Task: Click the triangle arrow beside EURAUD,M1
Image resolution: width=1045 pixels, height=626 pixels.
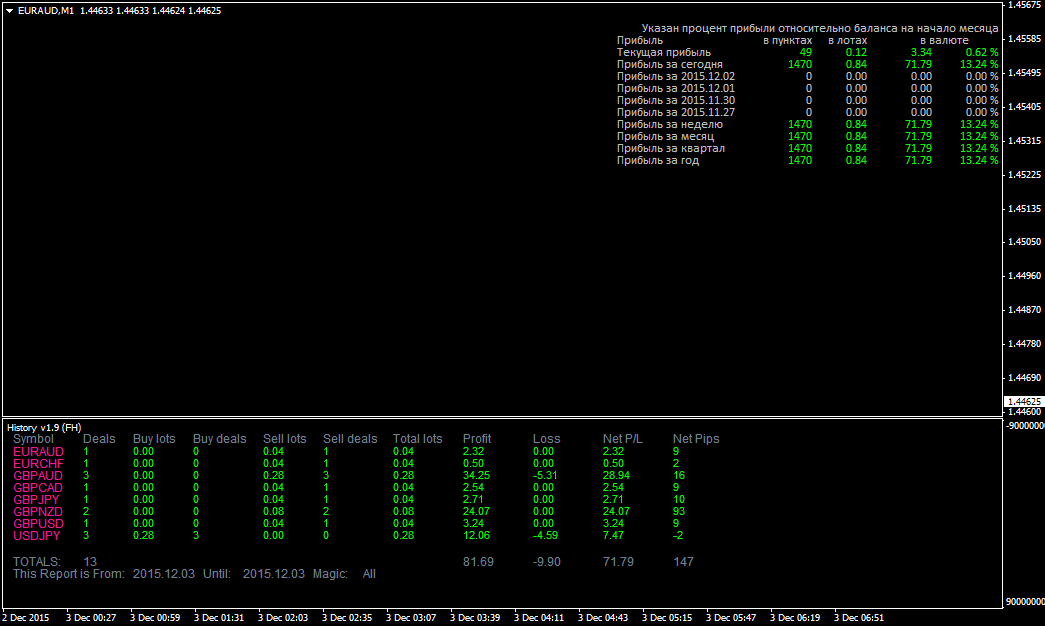Action: 10,11
